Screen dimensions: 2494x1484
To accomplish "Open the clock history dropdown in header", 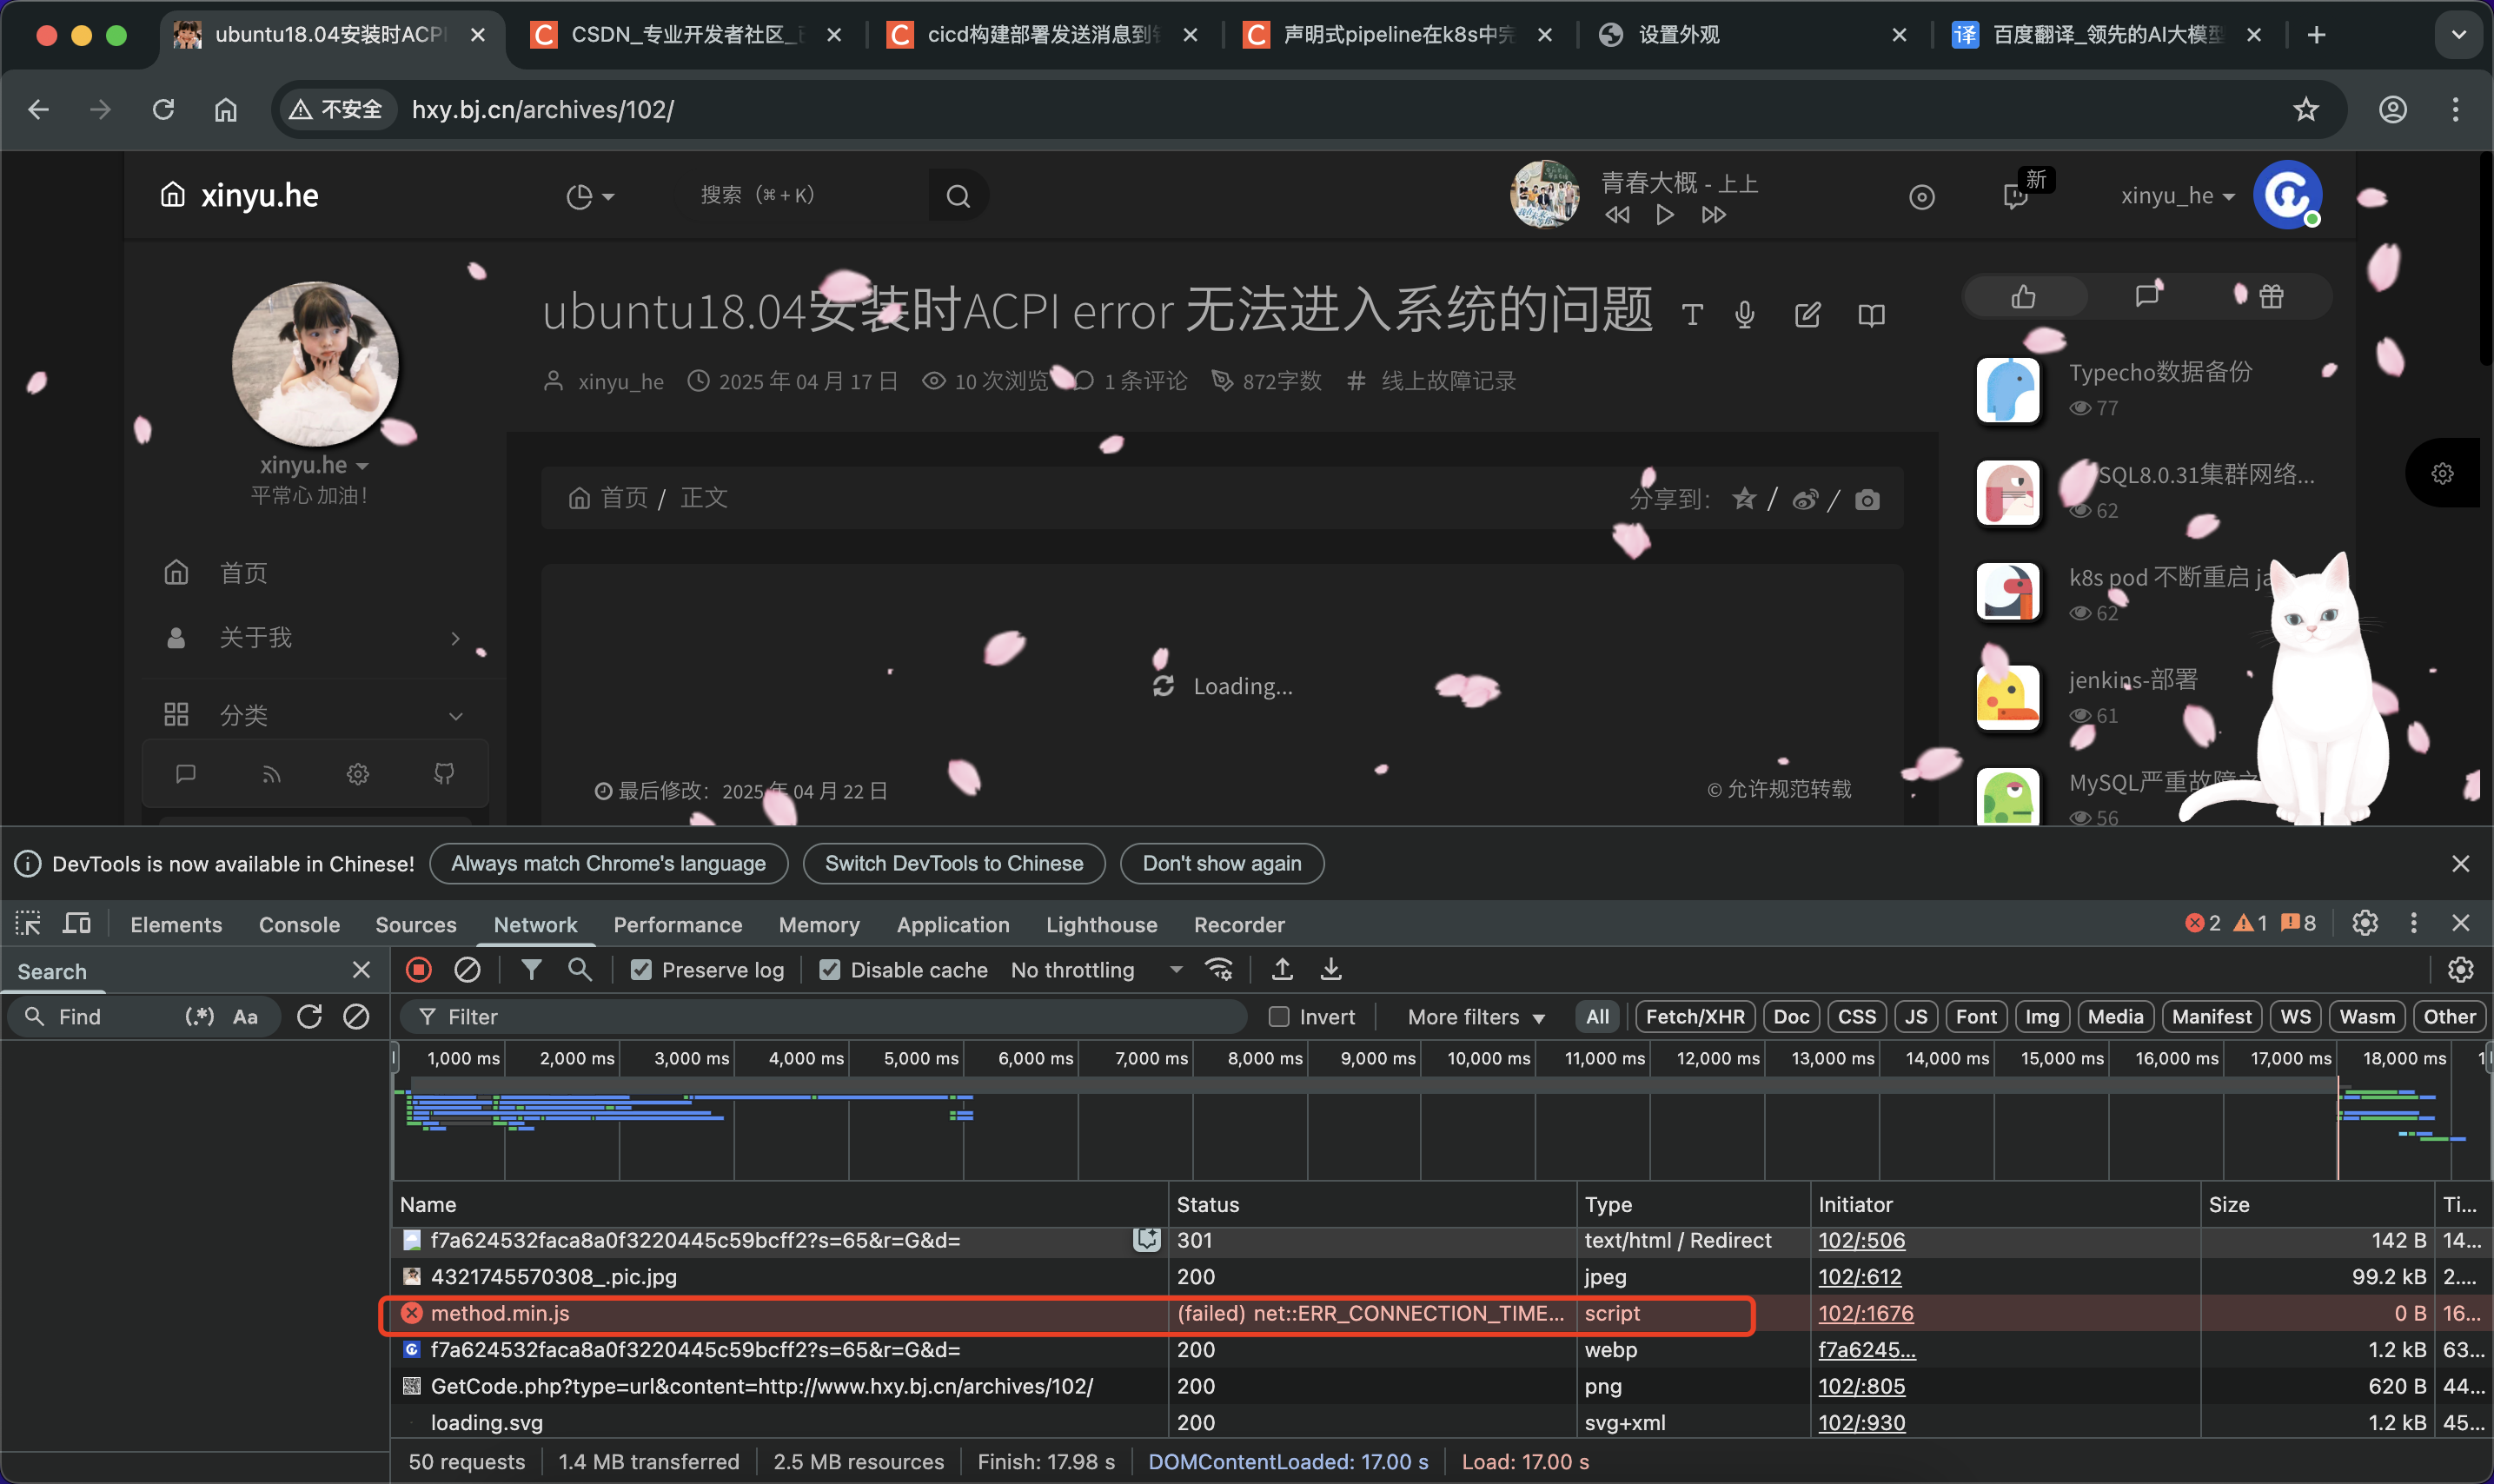I will (x=590, y=196).
